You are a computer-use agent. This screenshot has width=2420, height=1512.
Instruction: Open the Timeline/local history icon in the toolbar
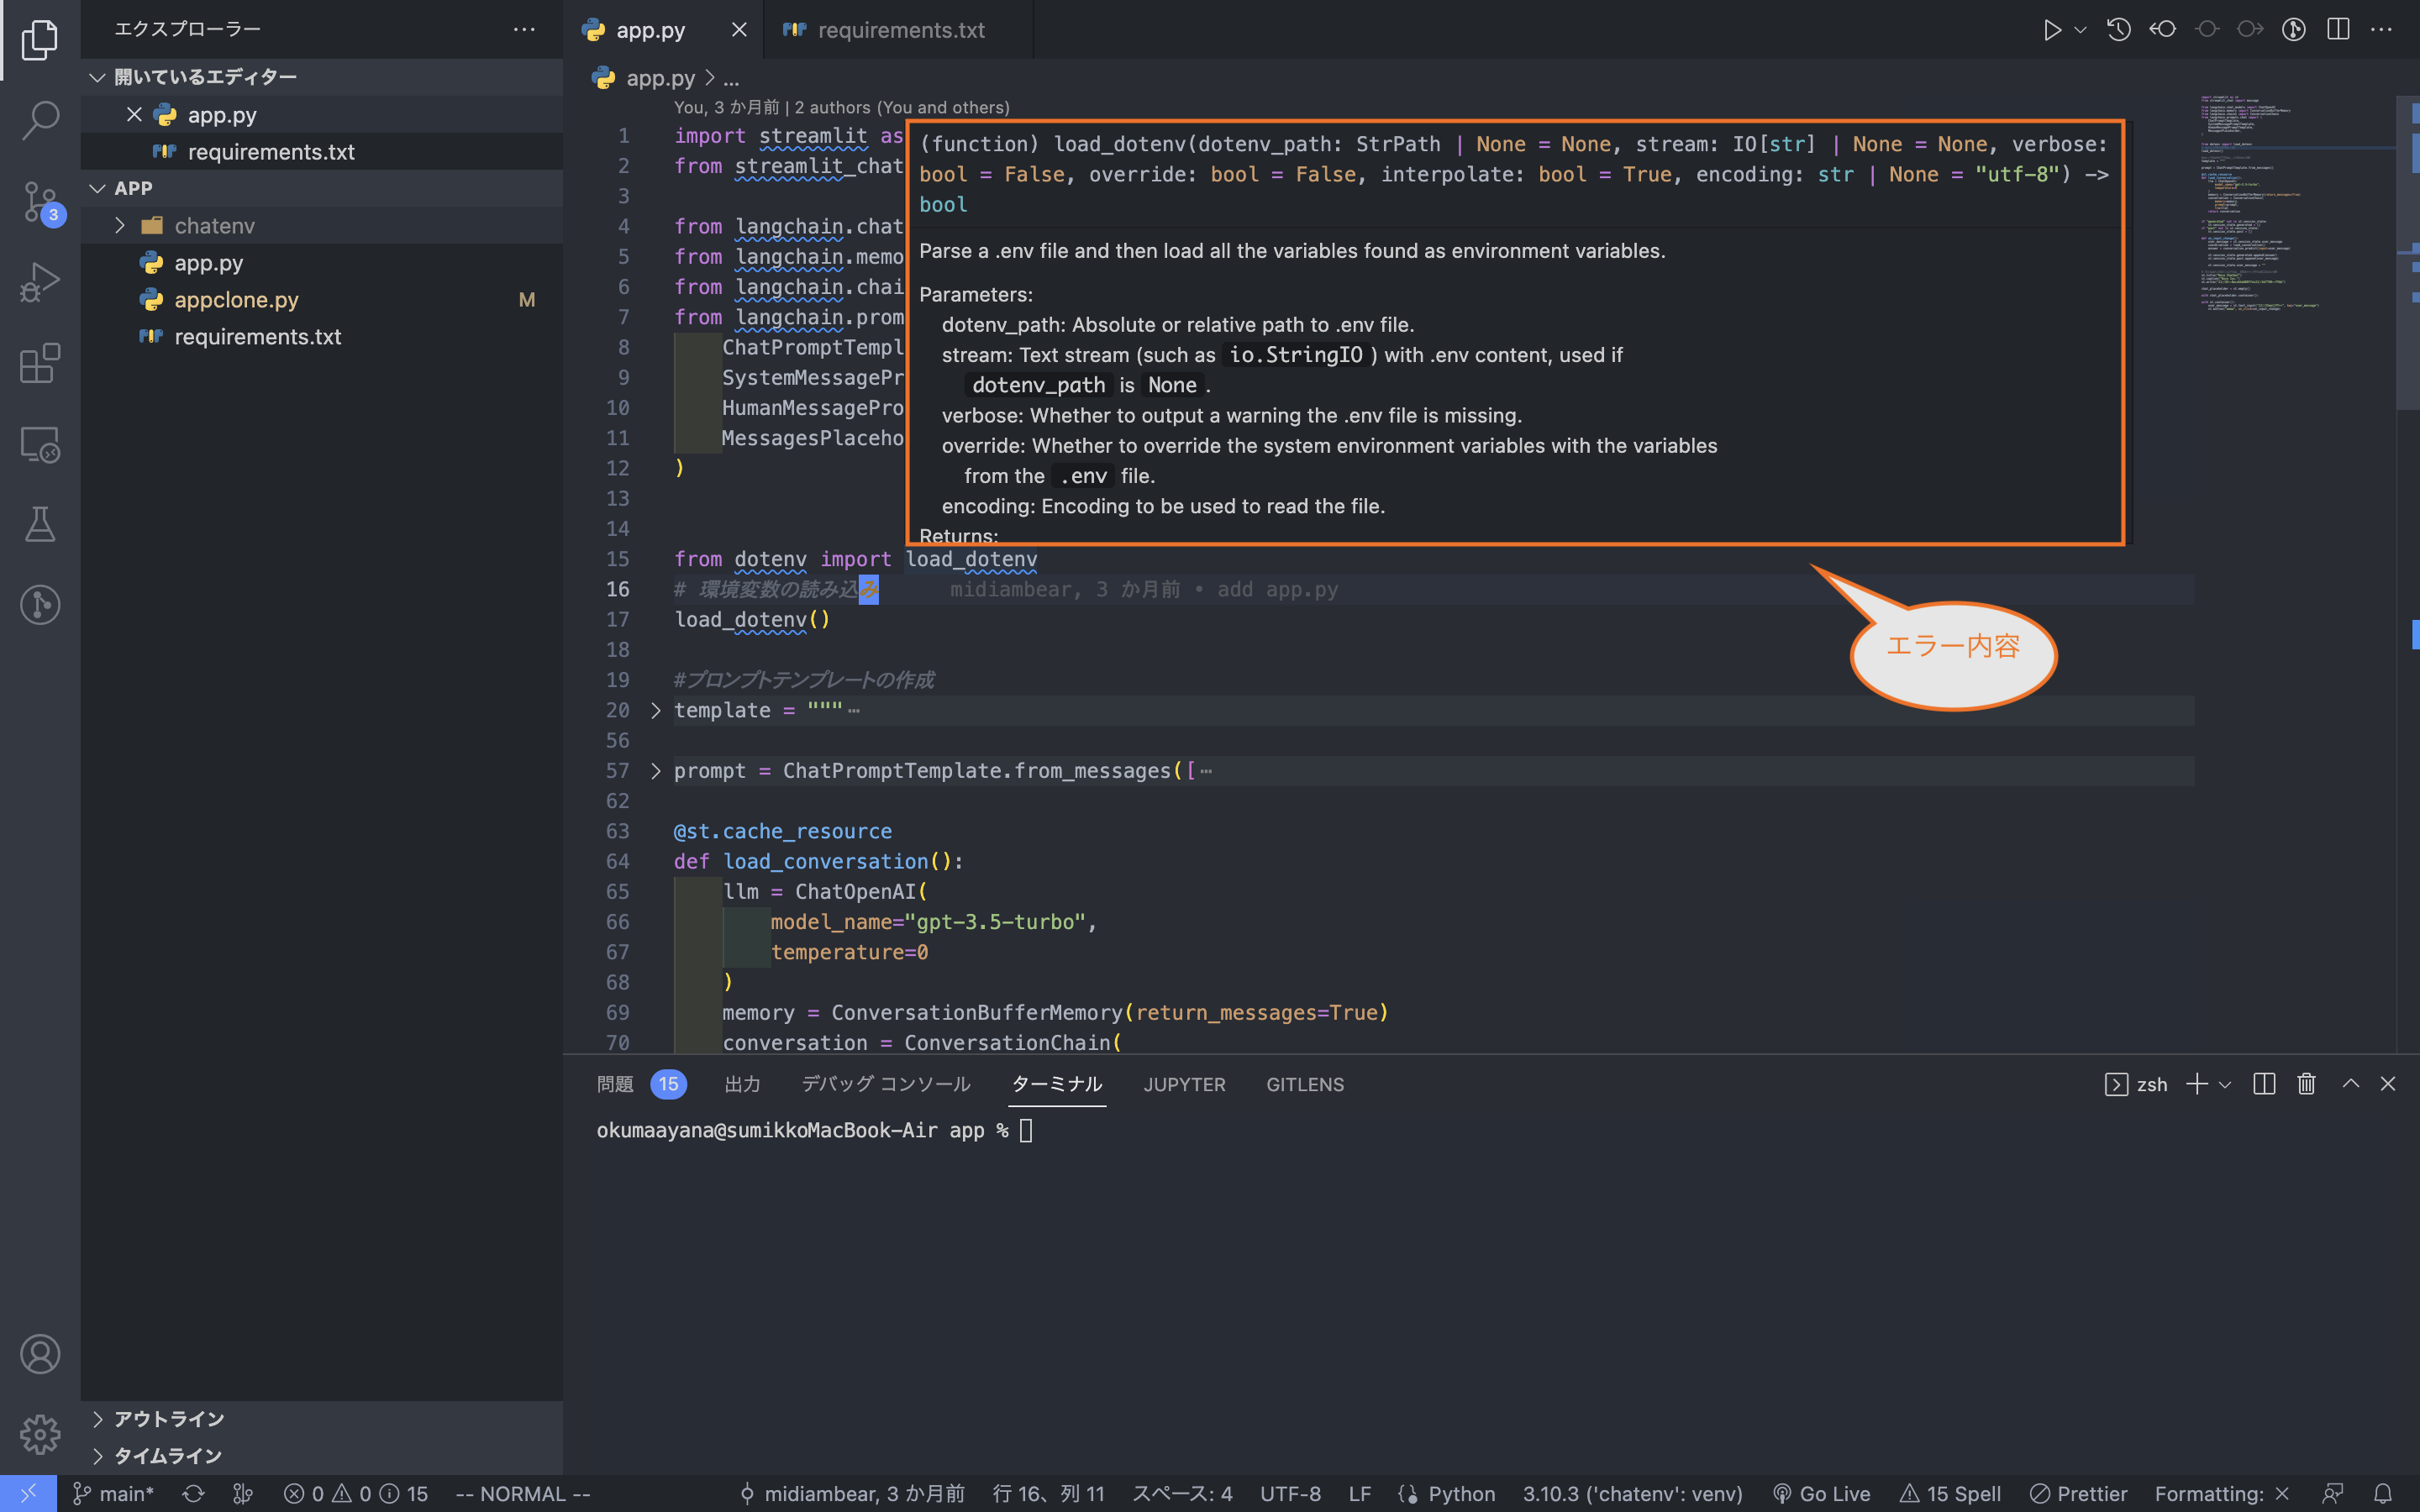coord(2119,29)
